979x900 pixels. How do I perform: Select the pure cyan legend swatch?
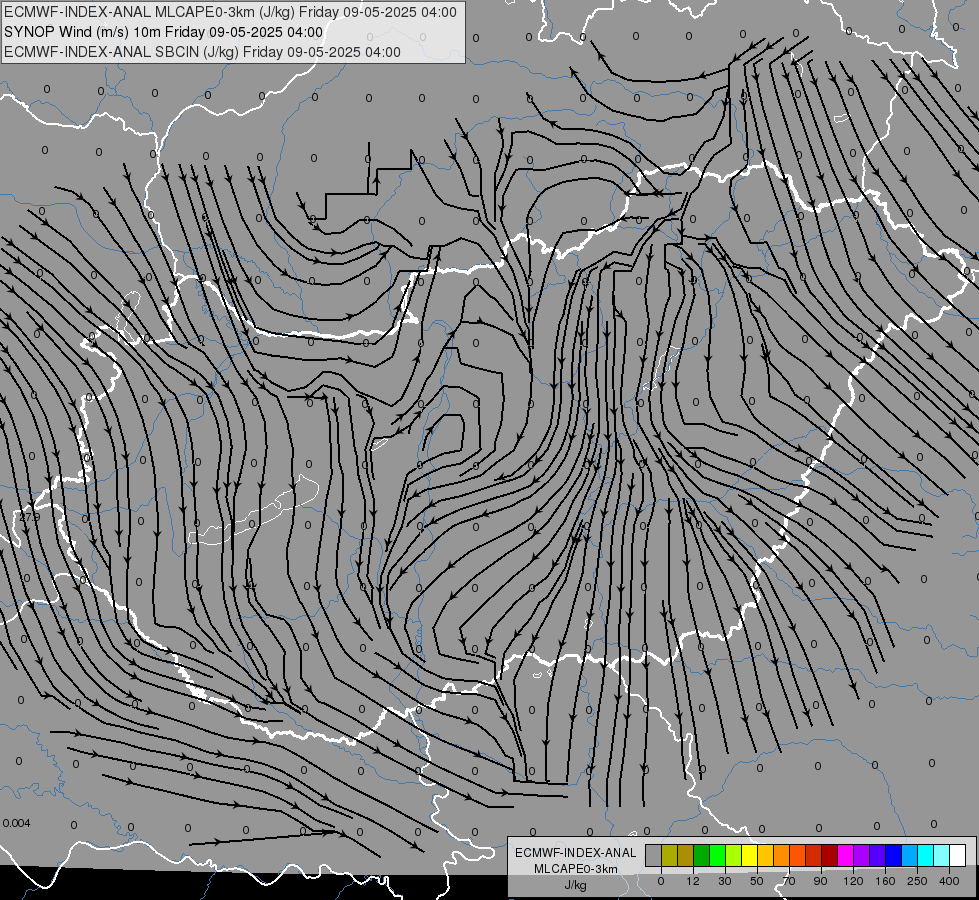[925, 856]
